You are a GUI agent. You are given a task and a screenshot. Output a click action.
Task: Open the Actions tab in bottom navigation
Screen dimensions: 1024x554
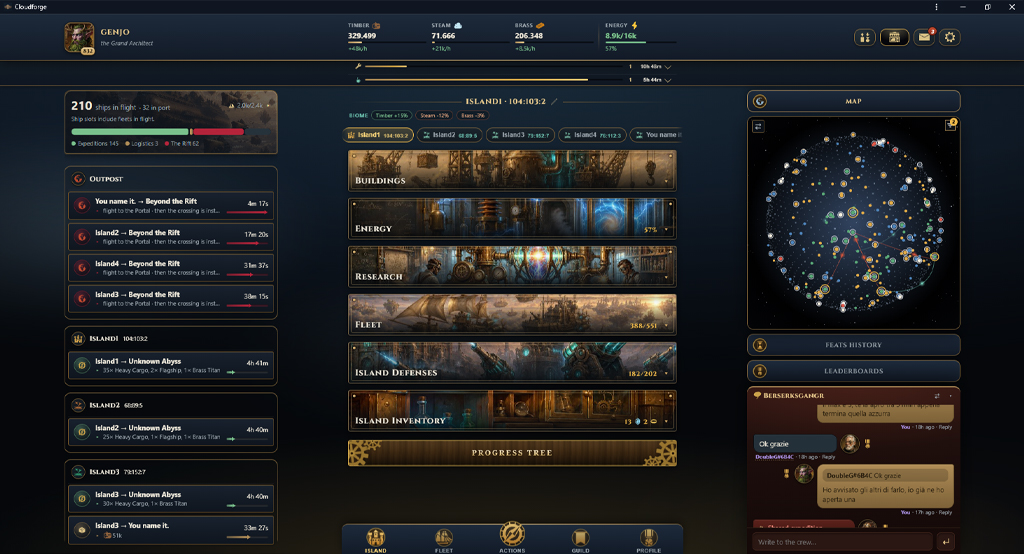click(x=512, y=538)
